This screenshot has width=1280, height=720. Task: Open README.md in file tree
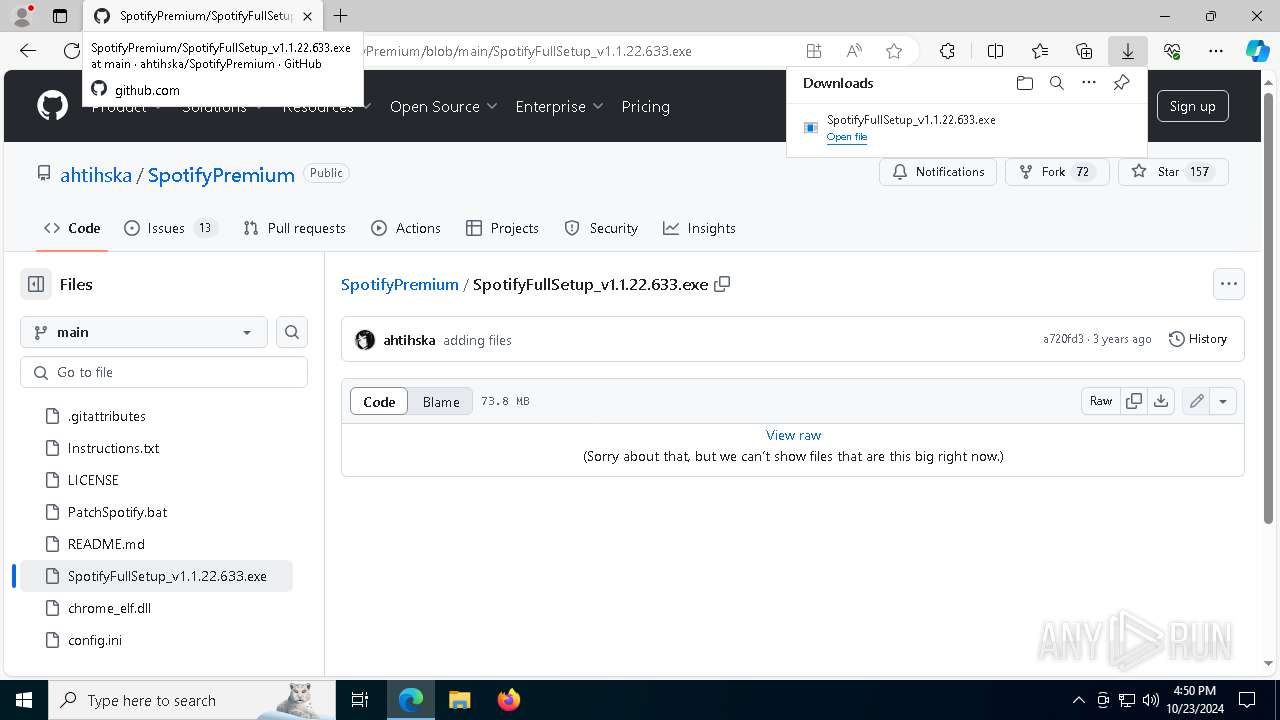106,544
